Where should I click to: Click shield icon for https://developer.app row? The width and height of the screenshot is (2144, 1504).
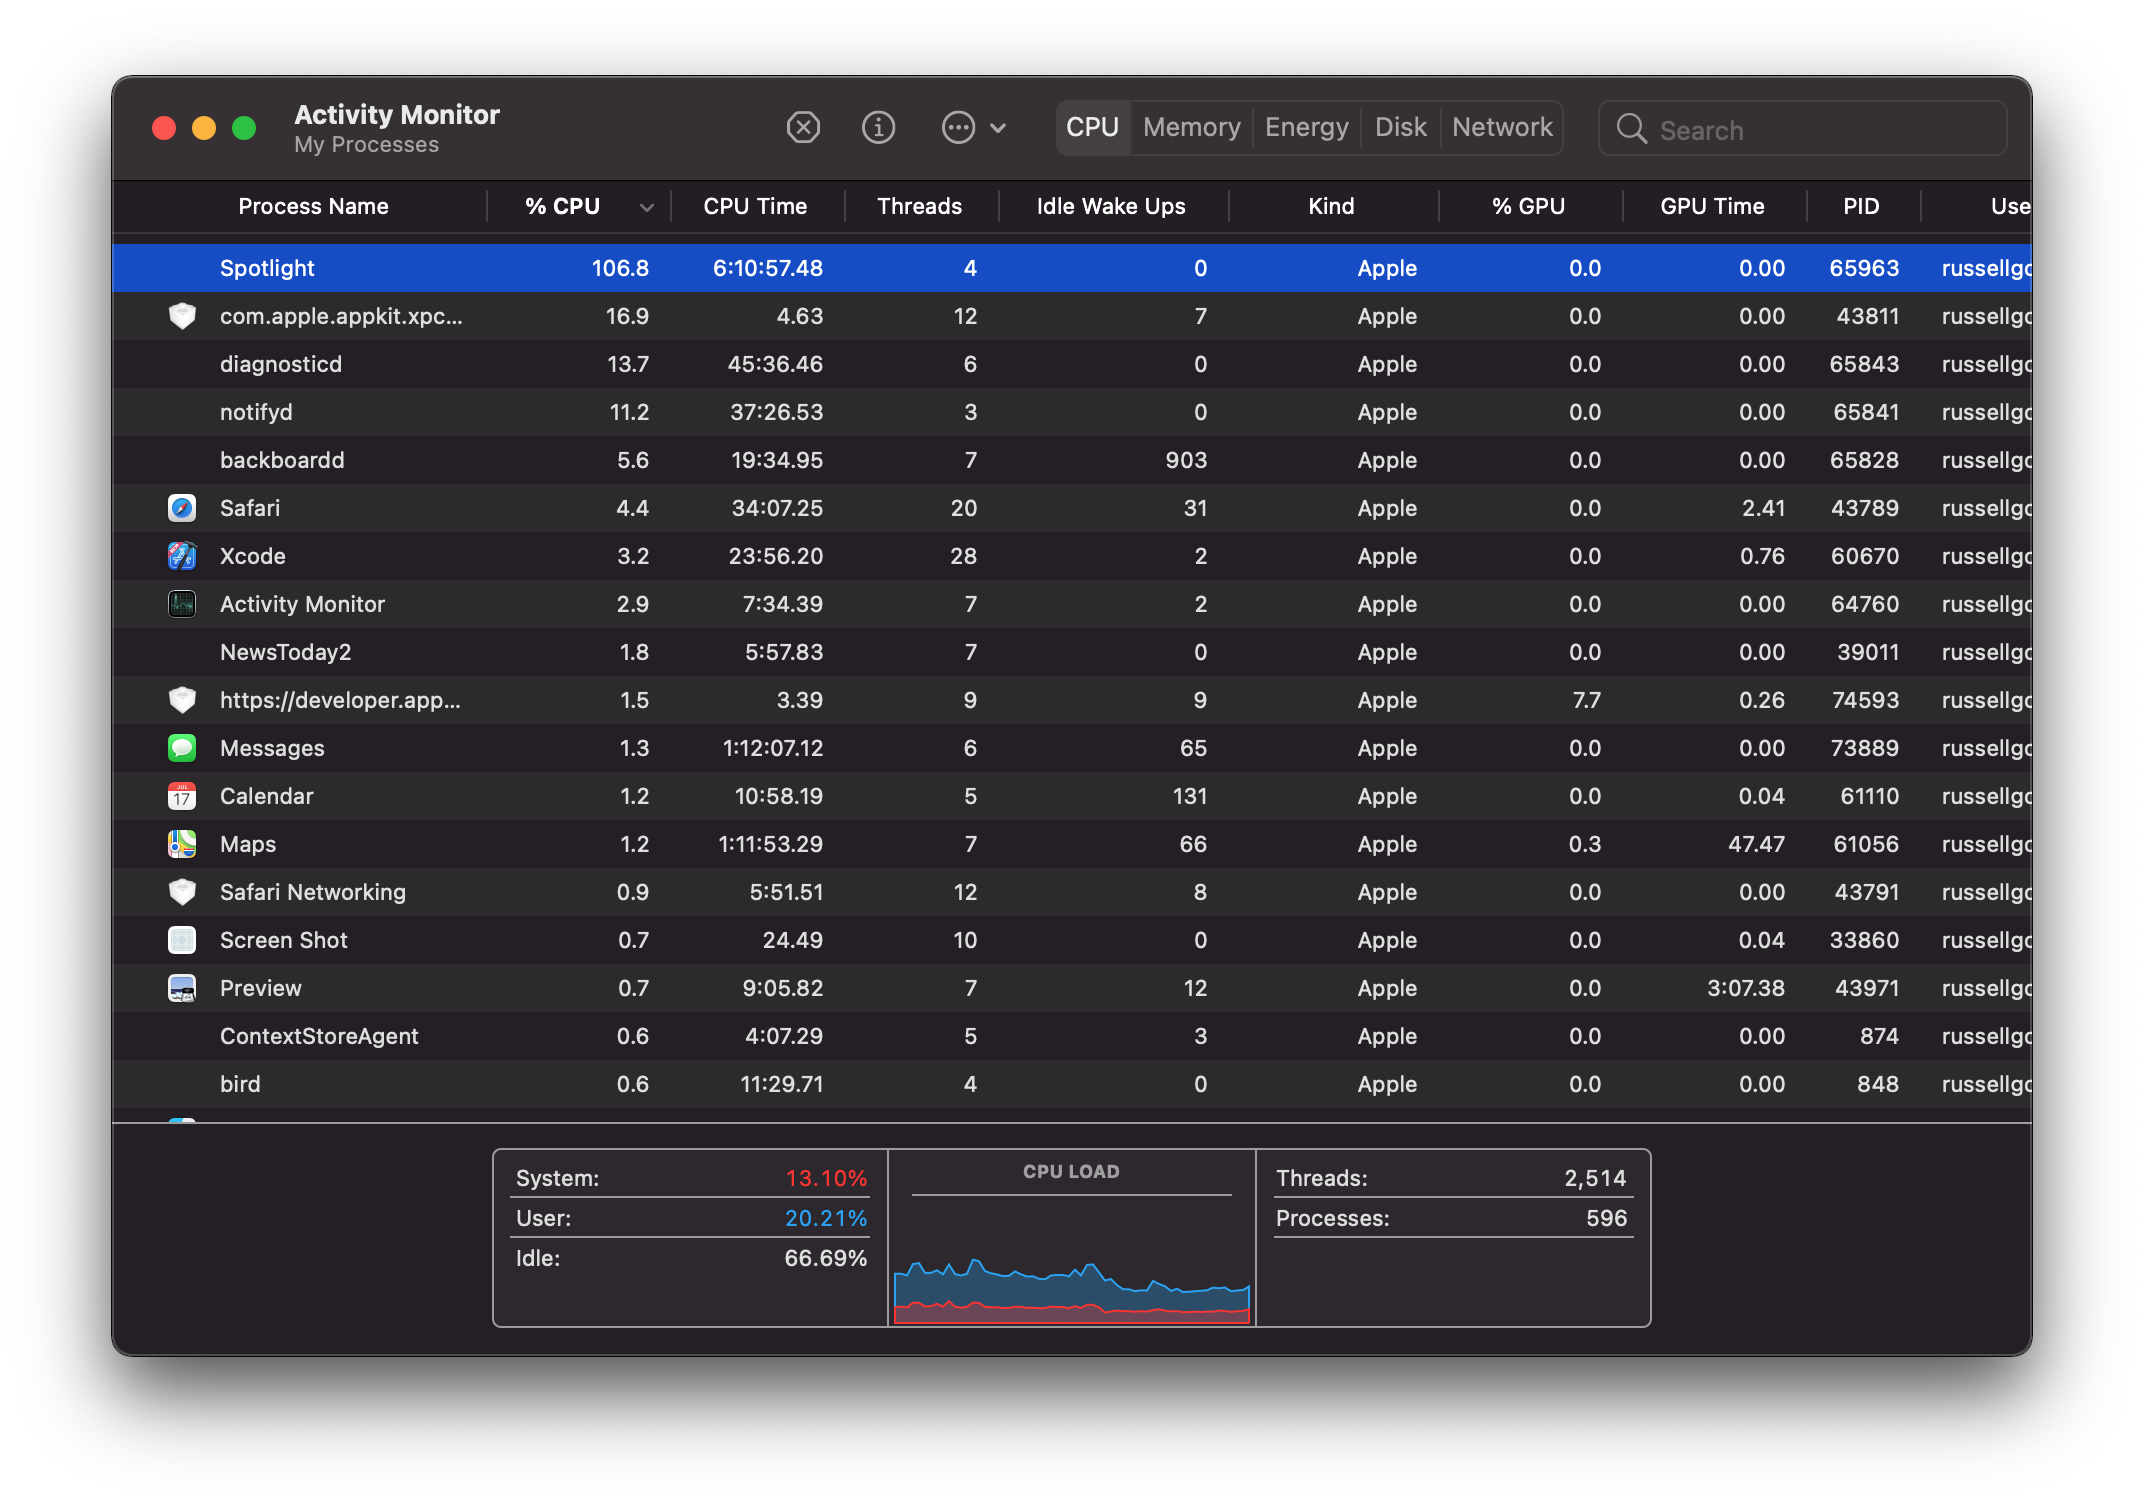(182, 700)
